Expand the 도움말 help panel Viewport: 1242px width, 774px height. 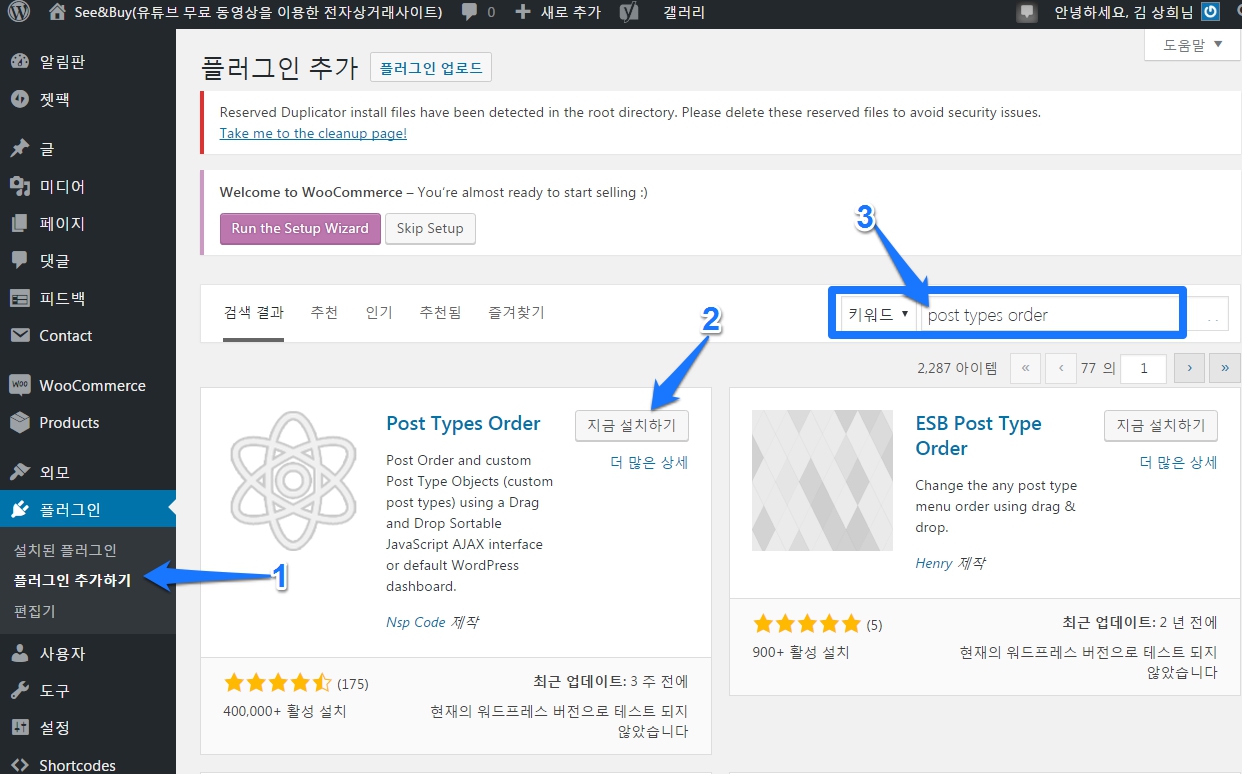(x=1190, y=44)
